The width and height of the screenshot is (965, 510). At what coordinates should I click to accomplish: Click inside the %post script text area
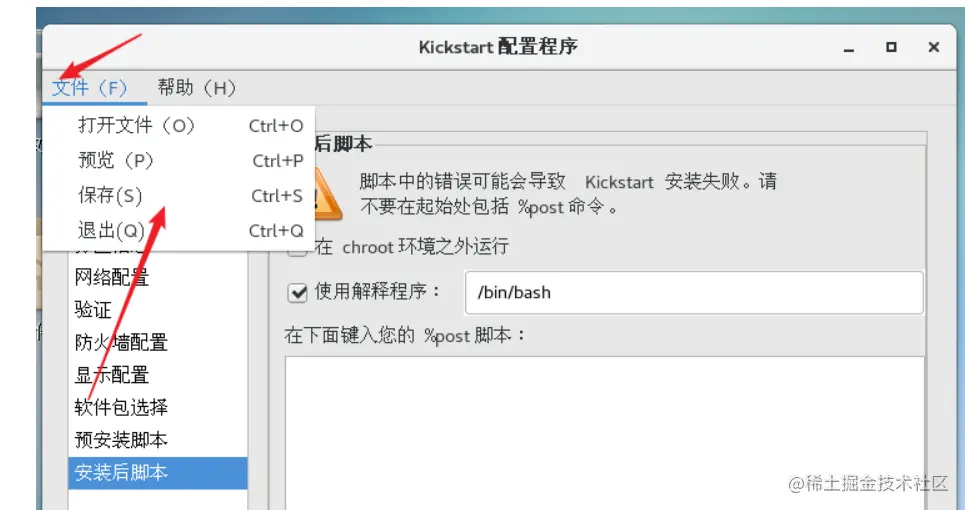[x=604, y=432]
